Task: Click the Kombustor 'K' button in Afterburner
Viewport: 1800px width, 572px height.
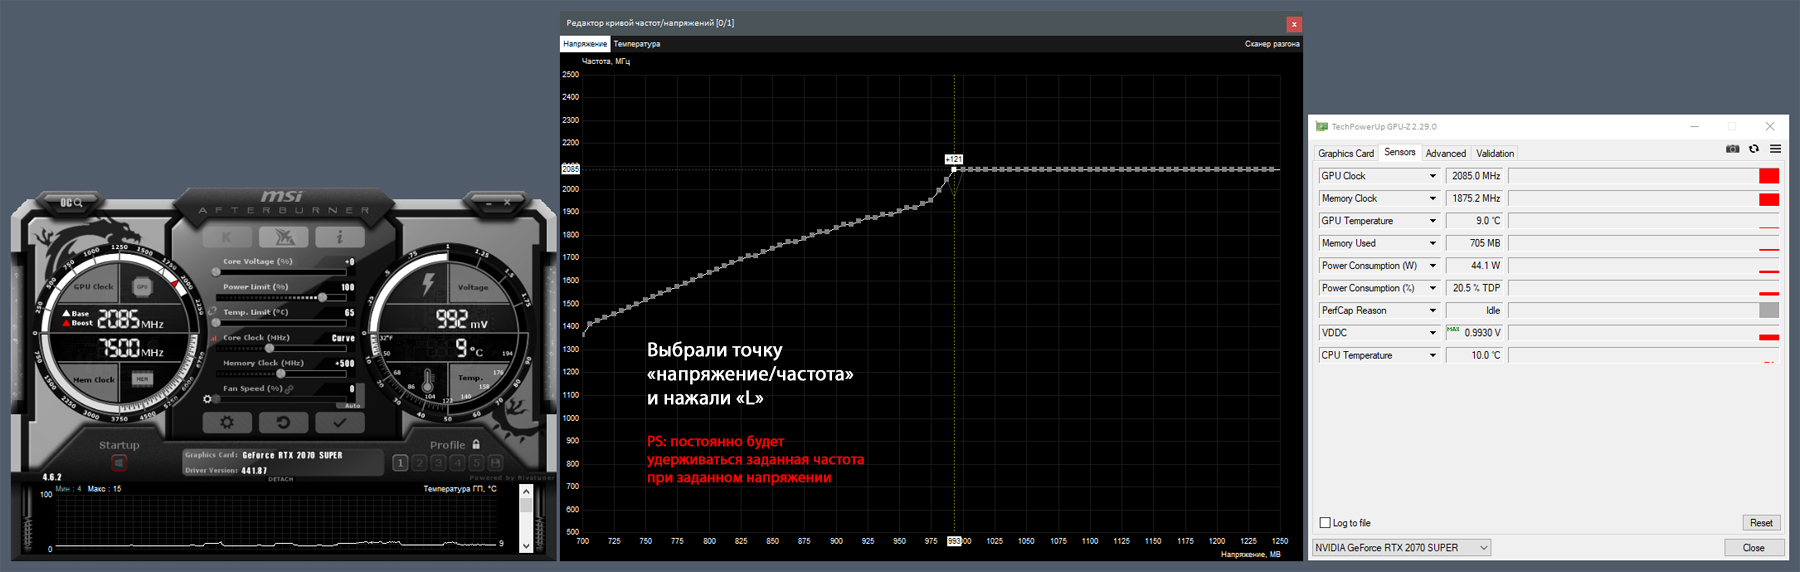Action: pos(227,237)
